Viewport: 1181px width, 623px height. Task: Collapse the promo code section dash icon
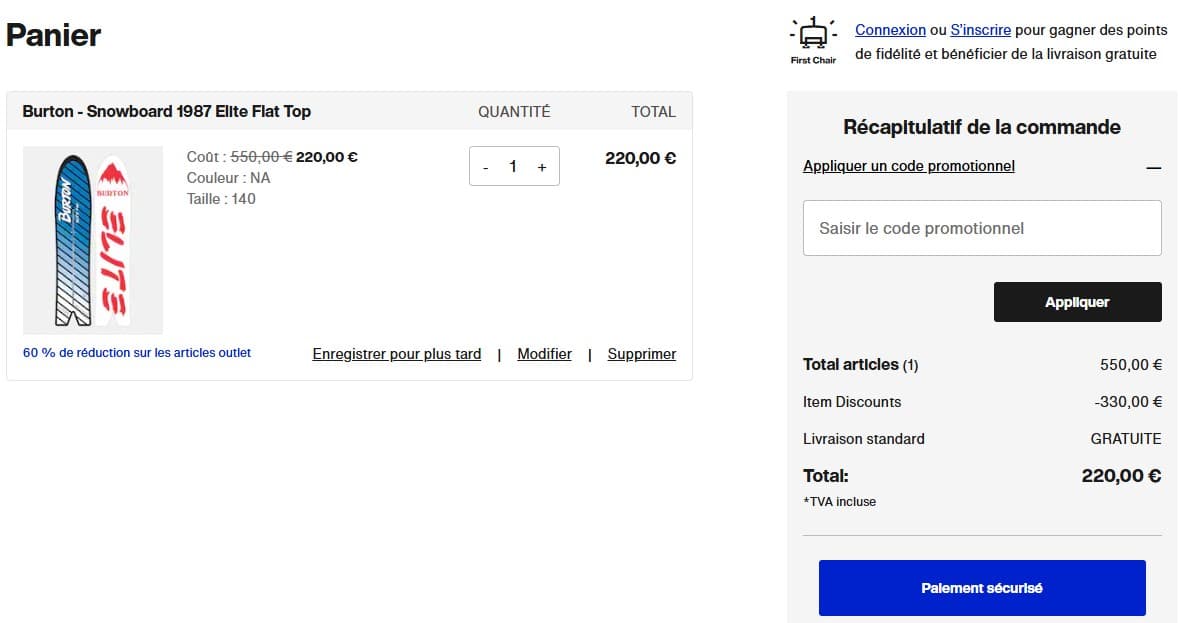(x=1153, y=168)
